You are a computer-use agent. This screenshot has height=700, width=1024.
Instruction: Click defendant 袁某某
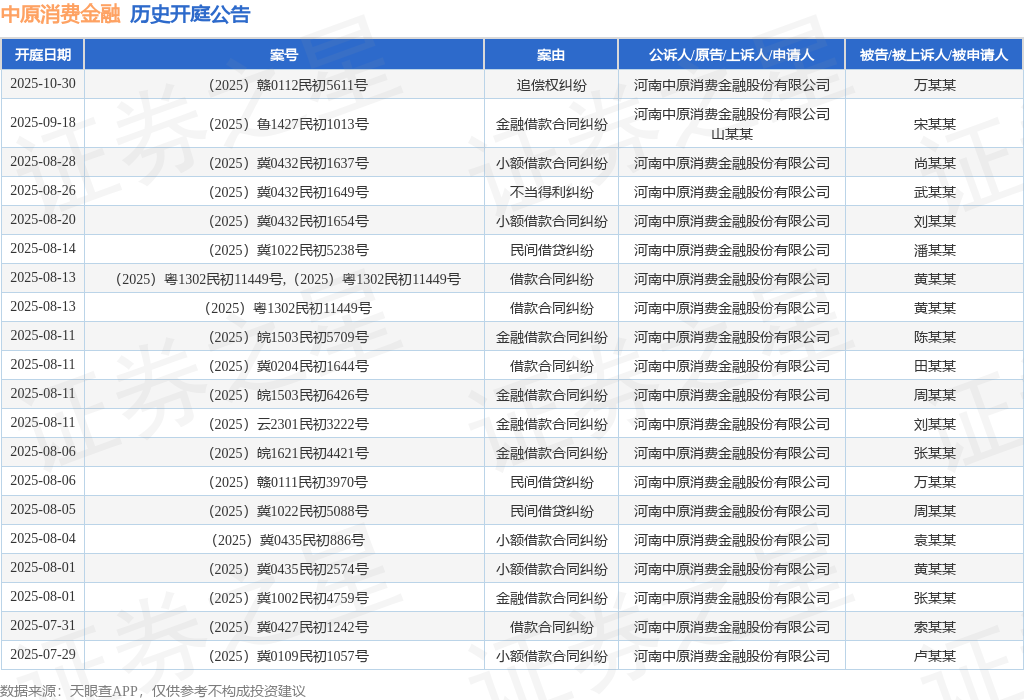935,540
